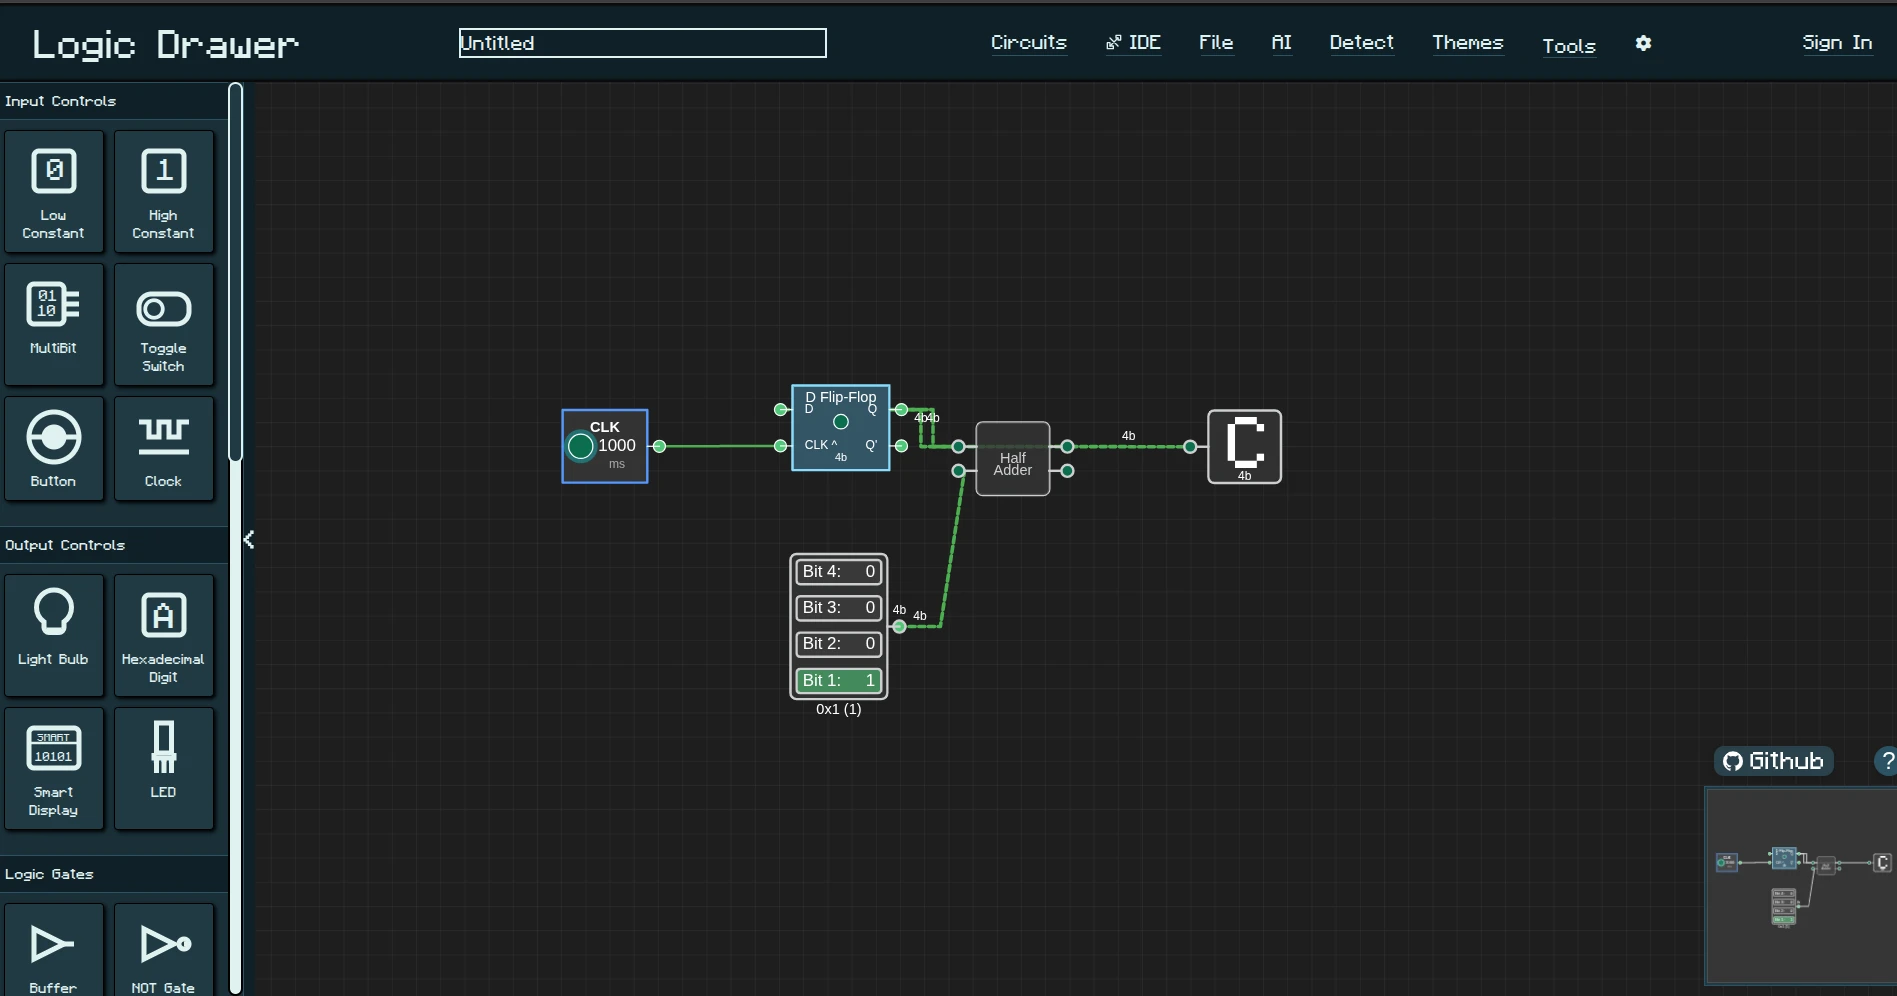This screenshot has height=996, width=1897.
Task: Add a MultiBit input control
Action: click(54, 324)
